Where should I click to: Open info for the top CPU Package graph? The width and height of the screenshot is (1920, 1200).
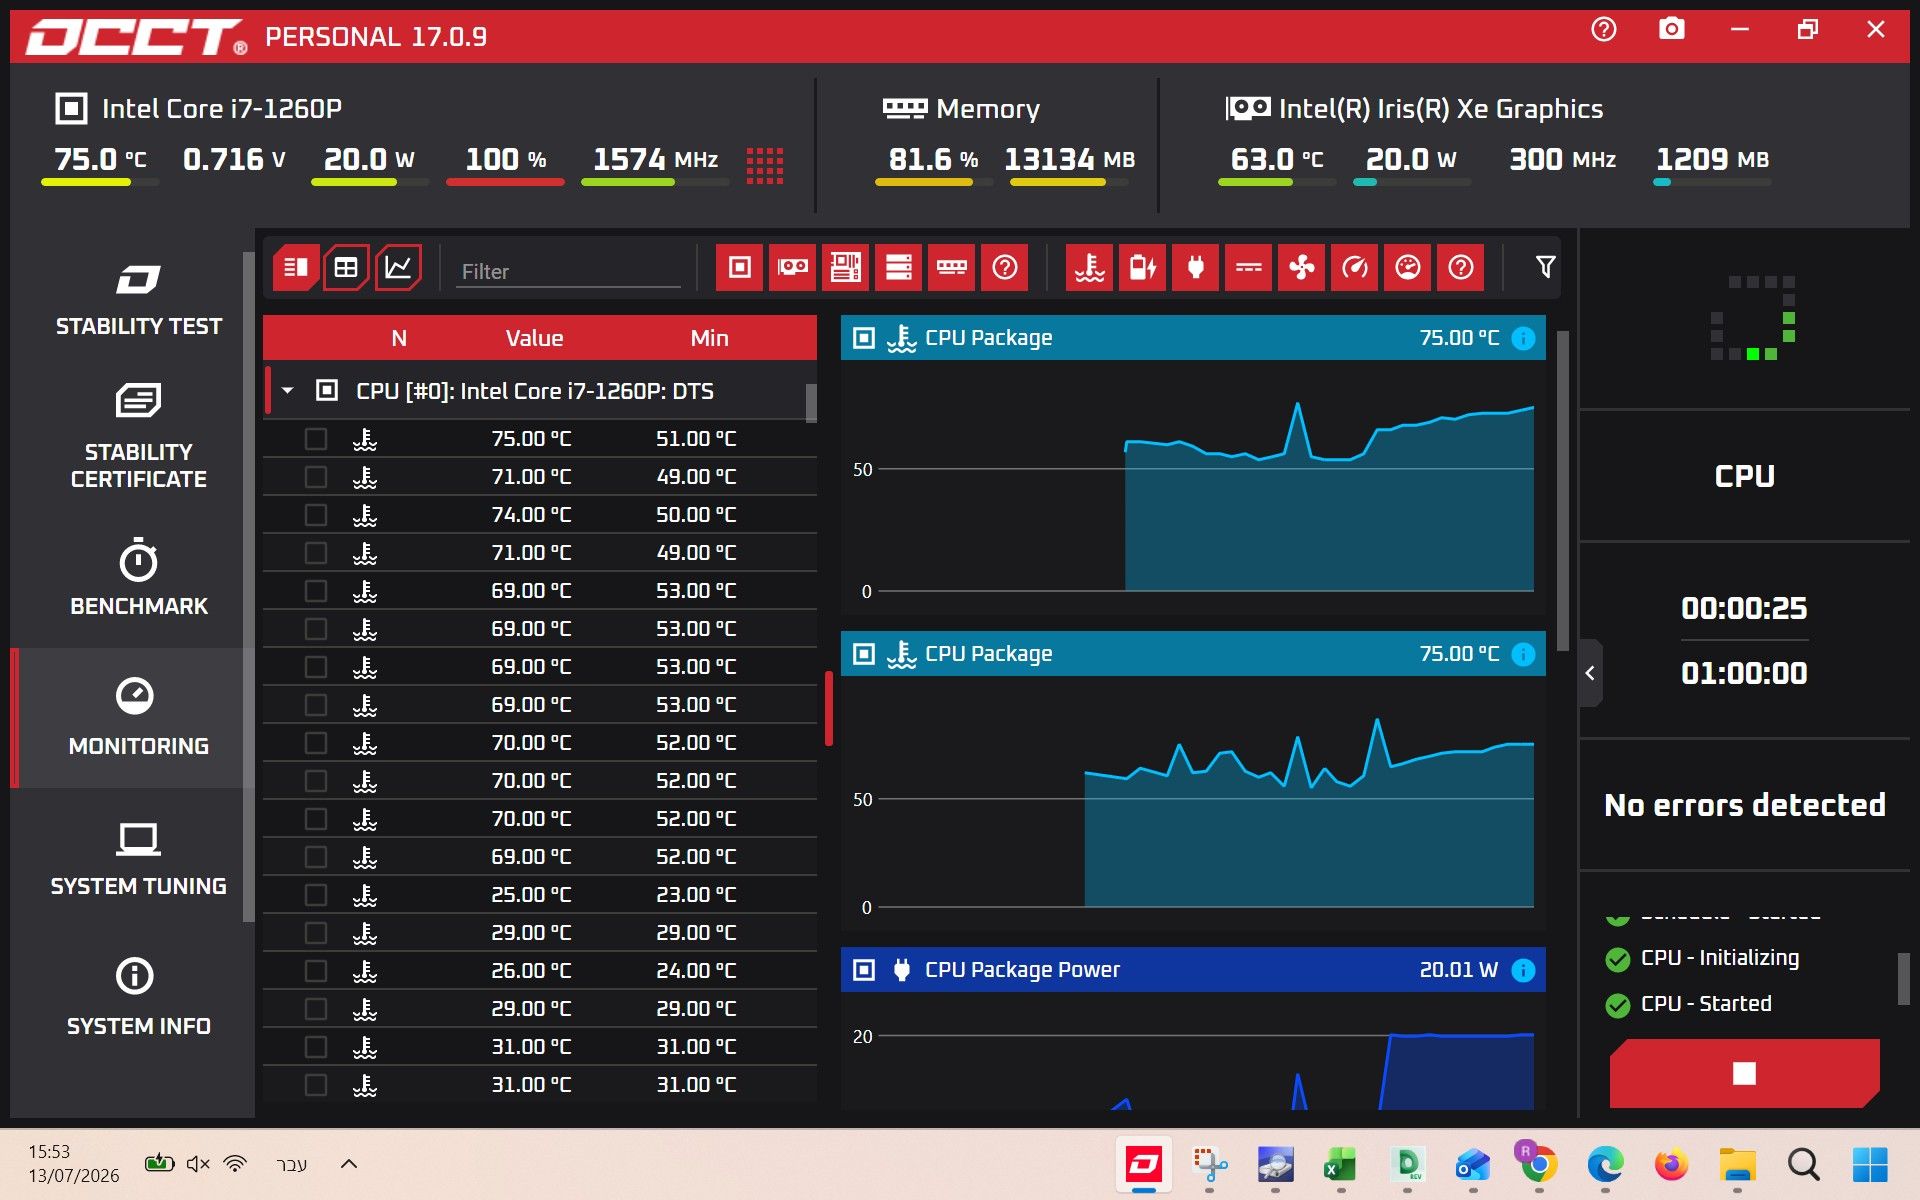click(1523, 338)
